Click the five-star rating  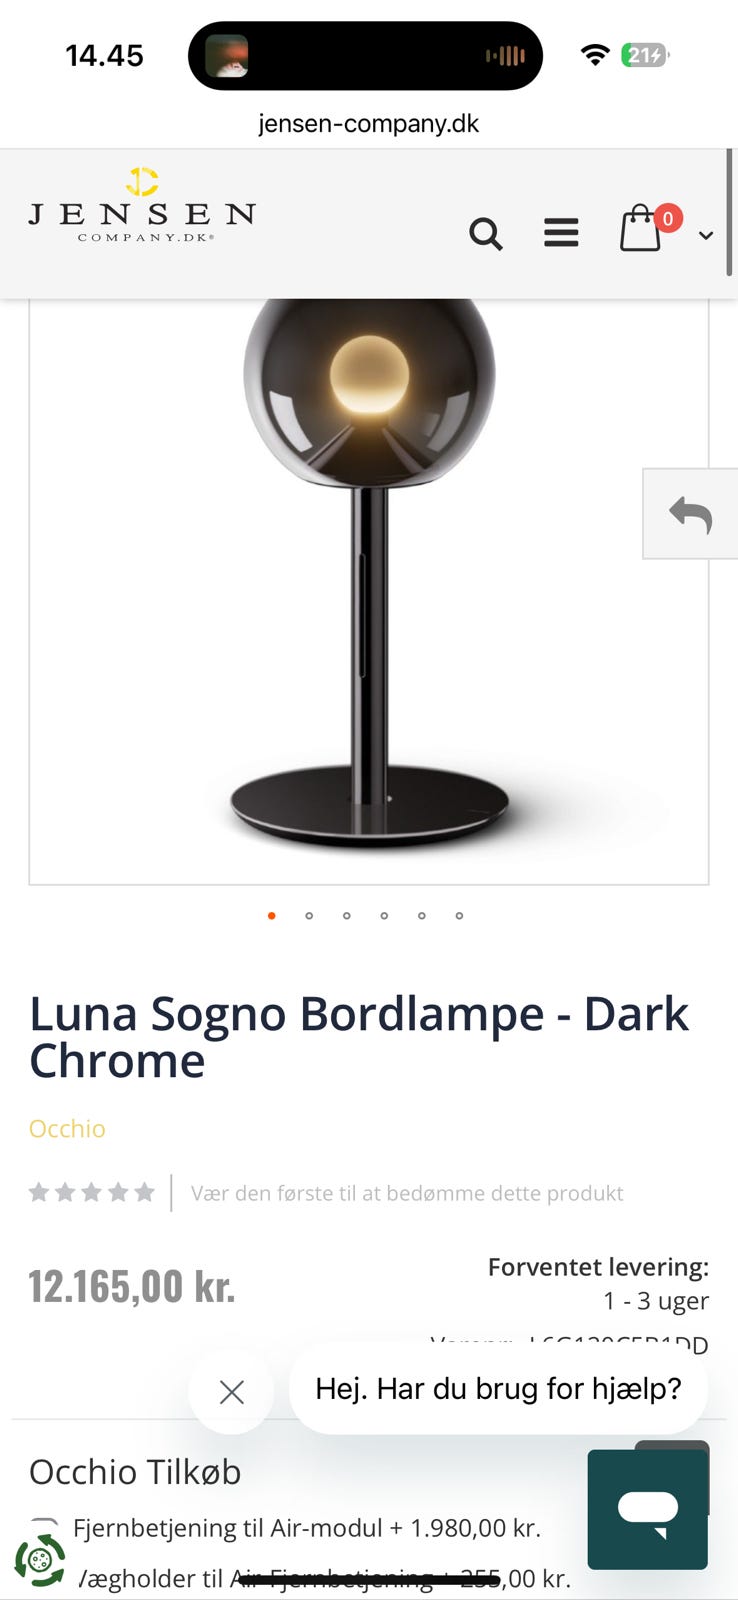tap(91, 1192)
